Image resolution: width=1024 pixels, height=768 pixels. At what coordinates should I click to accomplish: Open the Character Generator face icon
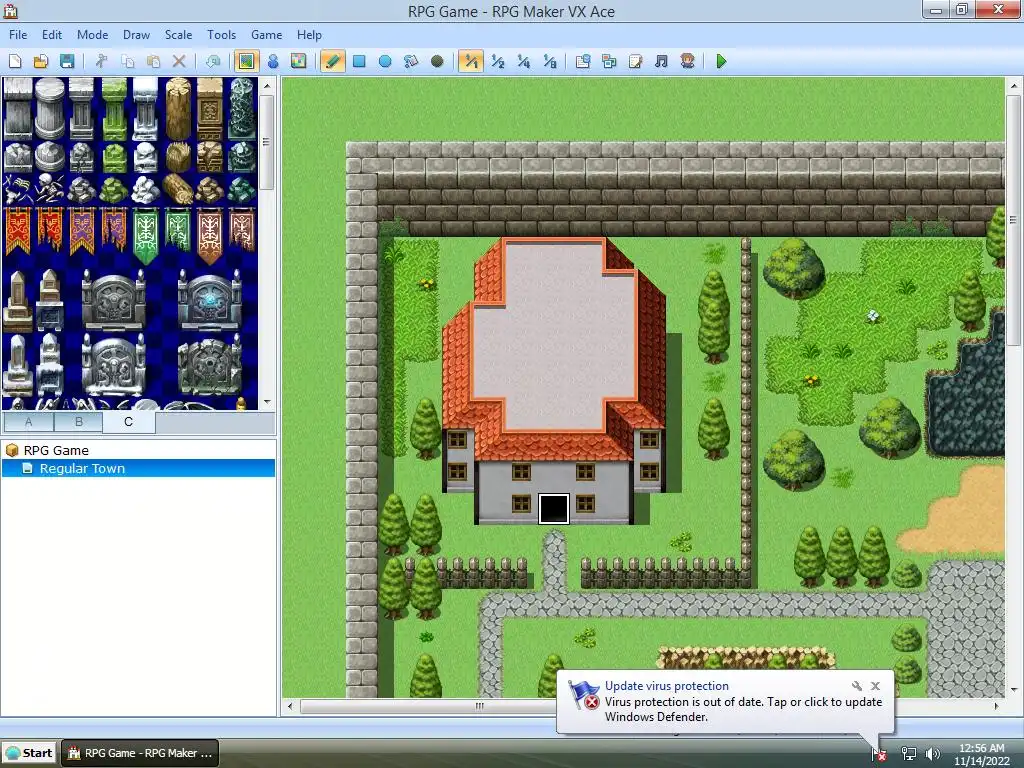688,61
